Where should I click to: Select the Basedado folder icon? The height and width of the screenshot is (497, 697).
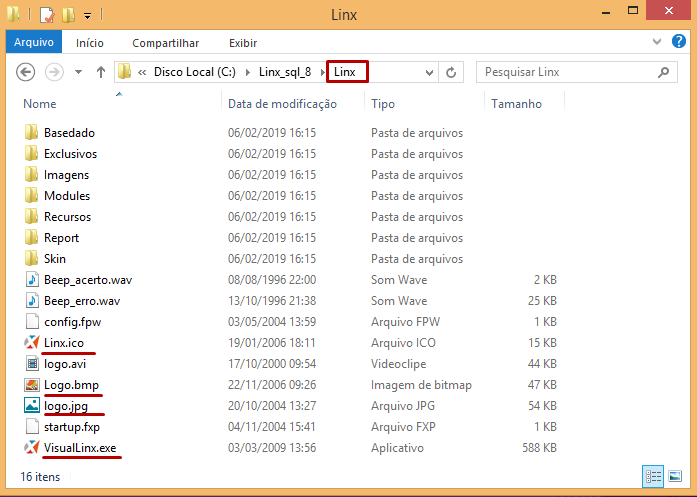(x=32, y=132)
